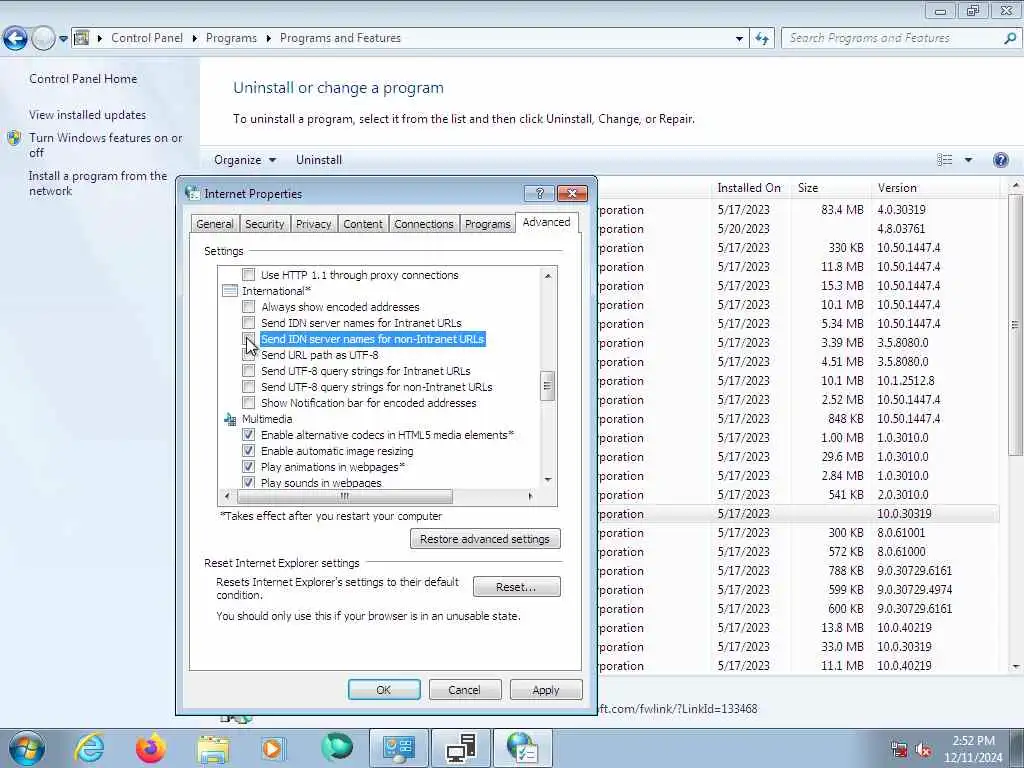Switch to Control Panel taskbar window
Viewport: 1024px width, 768px height.
click(399, 748)
